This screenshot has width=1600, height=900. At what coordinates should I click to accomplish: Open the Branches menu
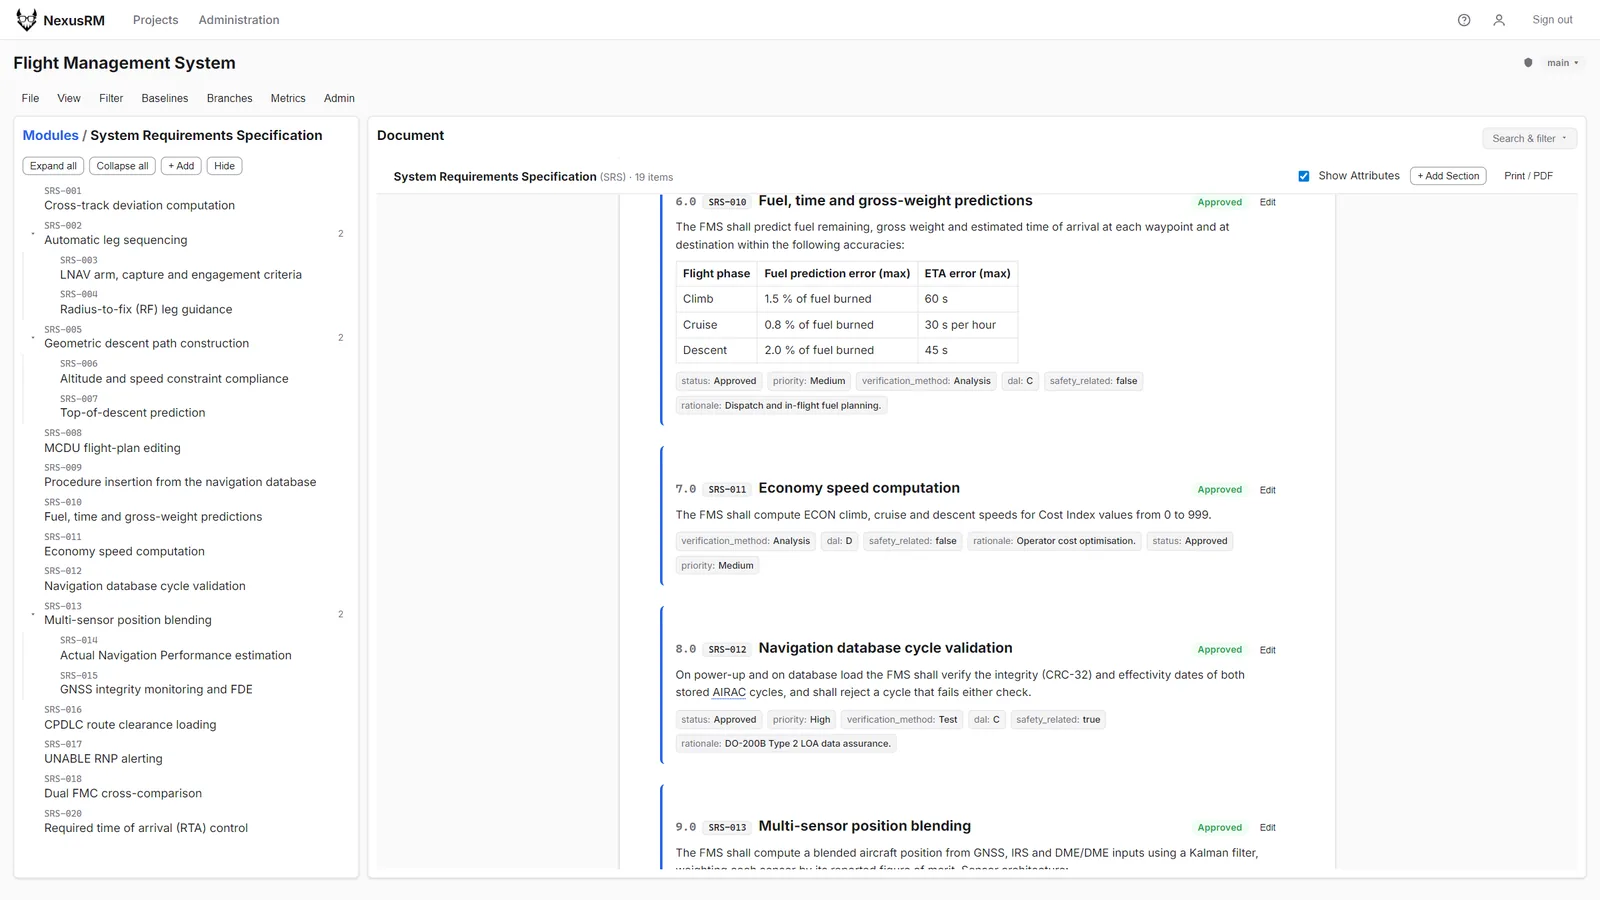(229, 98)
